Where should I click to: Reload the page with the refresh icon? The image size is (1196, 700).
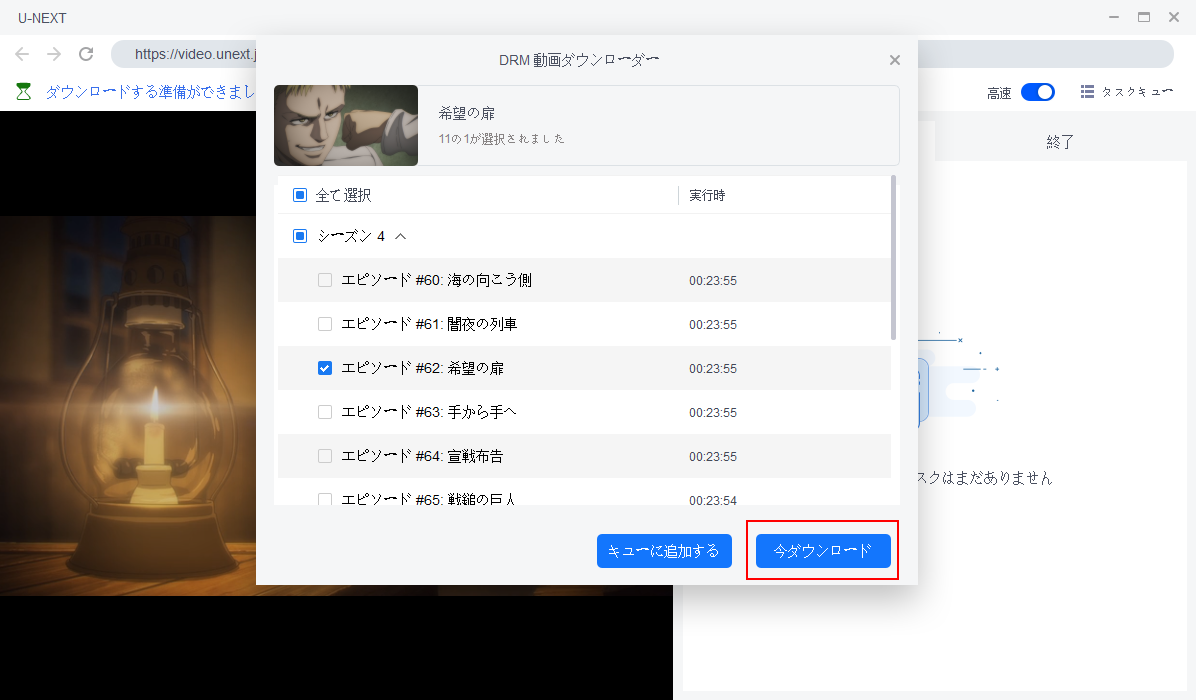tap(86, 53)
